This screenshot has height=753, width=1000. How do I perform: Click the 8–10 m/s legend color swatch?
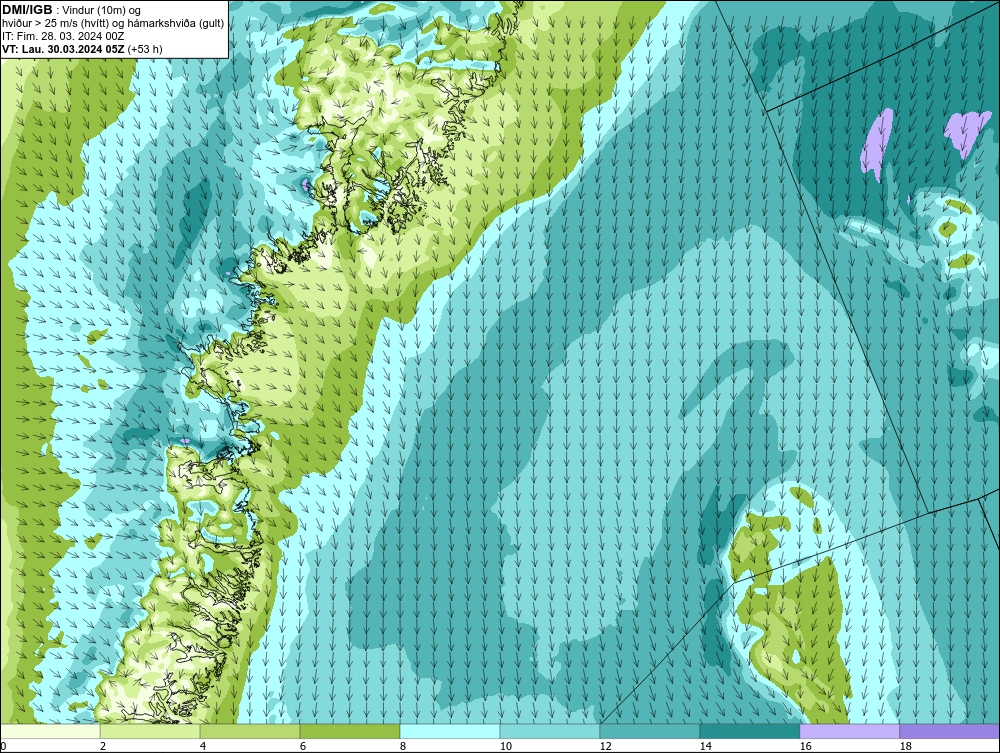pyautogui.click(x=450, y=731)
